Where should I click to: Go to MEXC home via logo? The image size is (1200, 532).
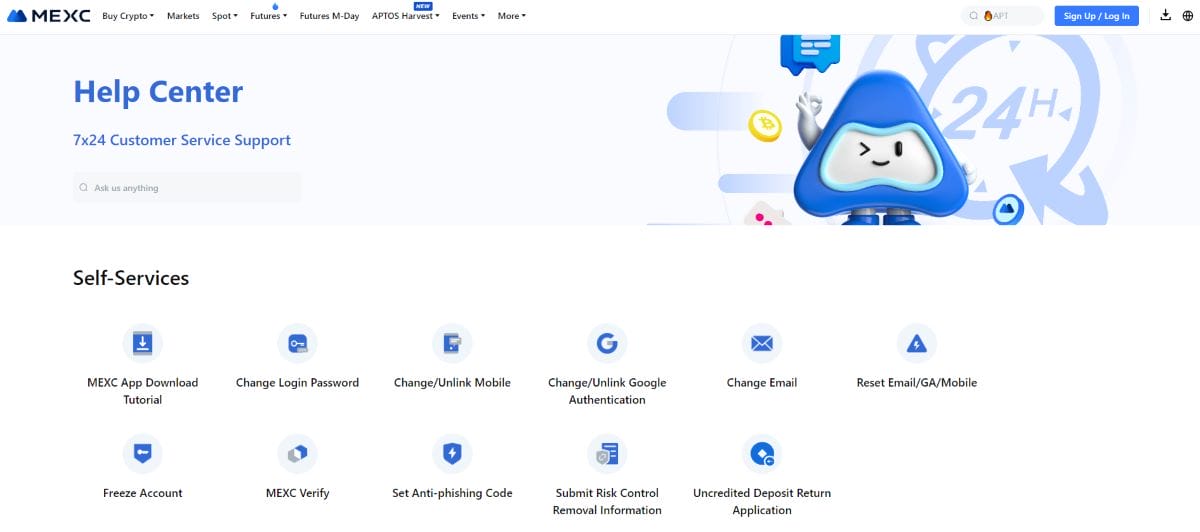(x=48, y=16)
